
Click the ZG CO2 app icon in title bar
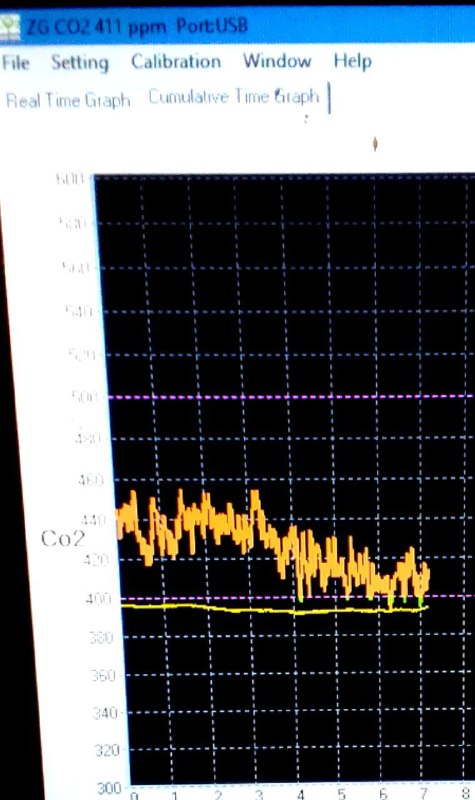[10, 27]
